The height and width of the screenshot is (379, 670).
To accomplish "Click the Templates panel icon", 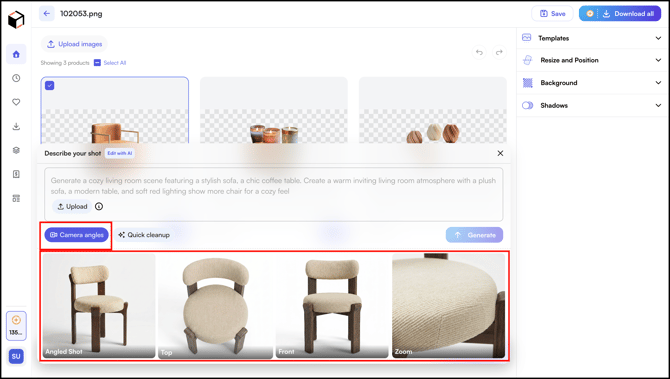I will point(527,38).
